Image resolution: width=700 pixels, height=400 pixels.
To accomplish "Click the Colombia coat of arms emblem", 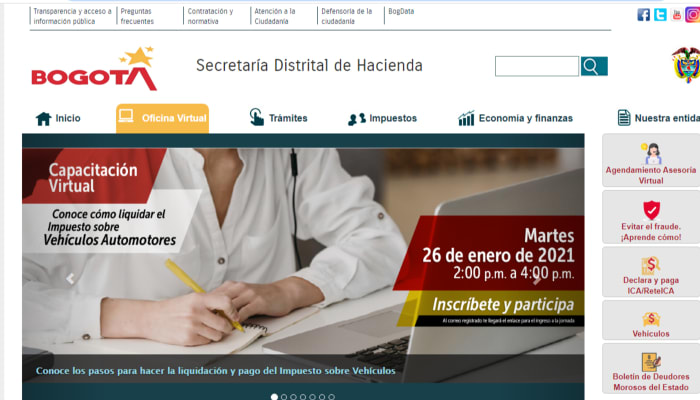I will coord(687,65).
